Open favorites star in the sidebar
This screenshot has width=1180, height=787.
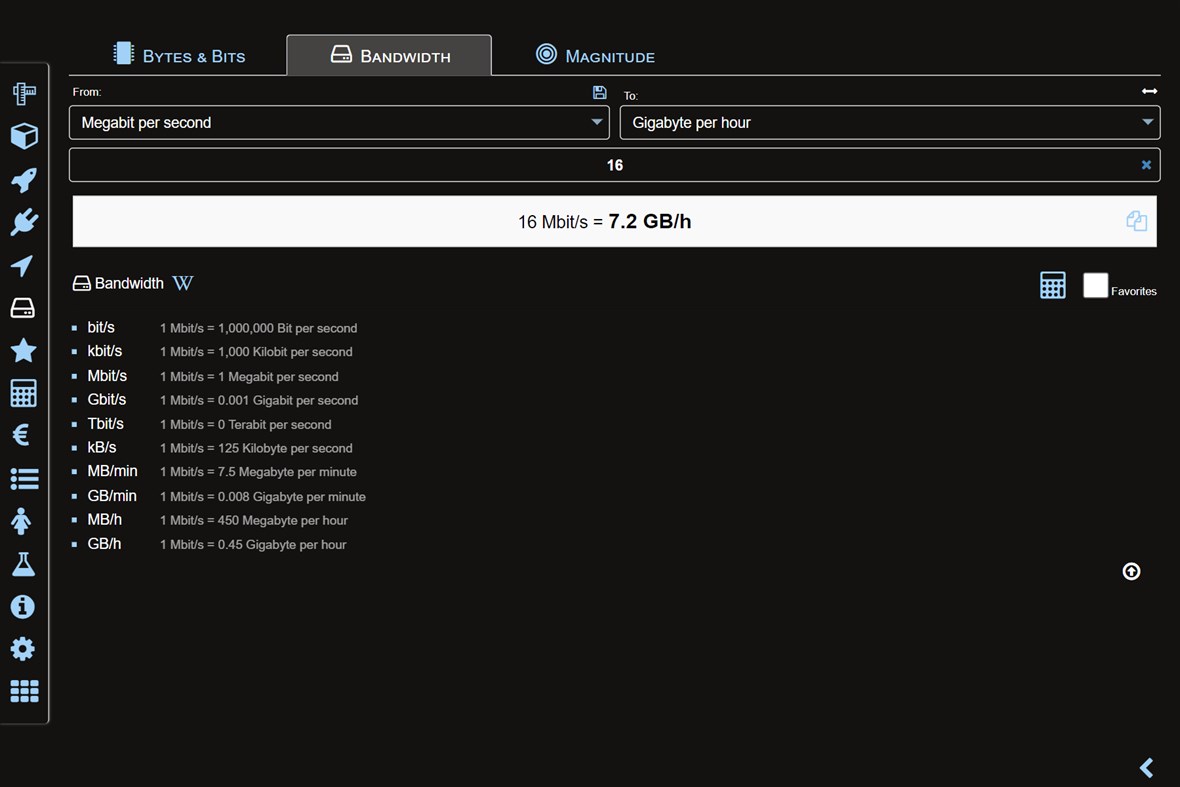23,350
